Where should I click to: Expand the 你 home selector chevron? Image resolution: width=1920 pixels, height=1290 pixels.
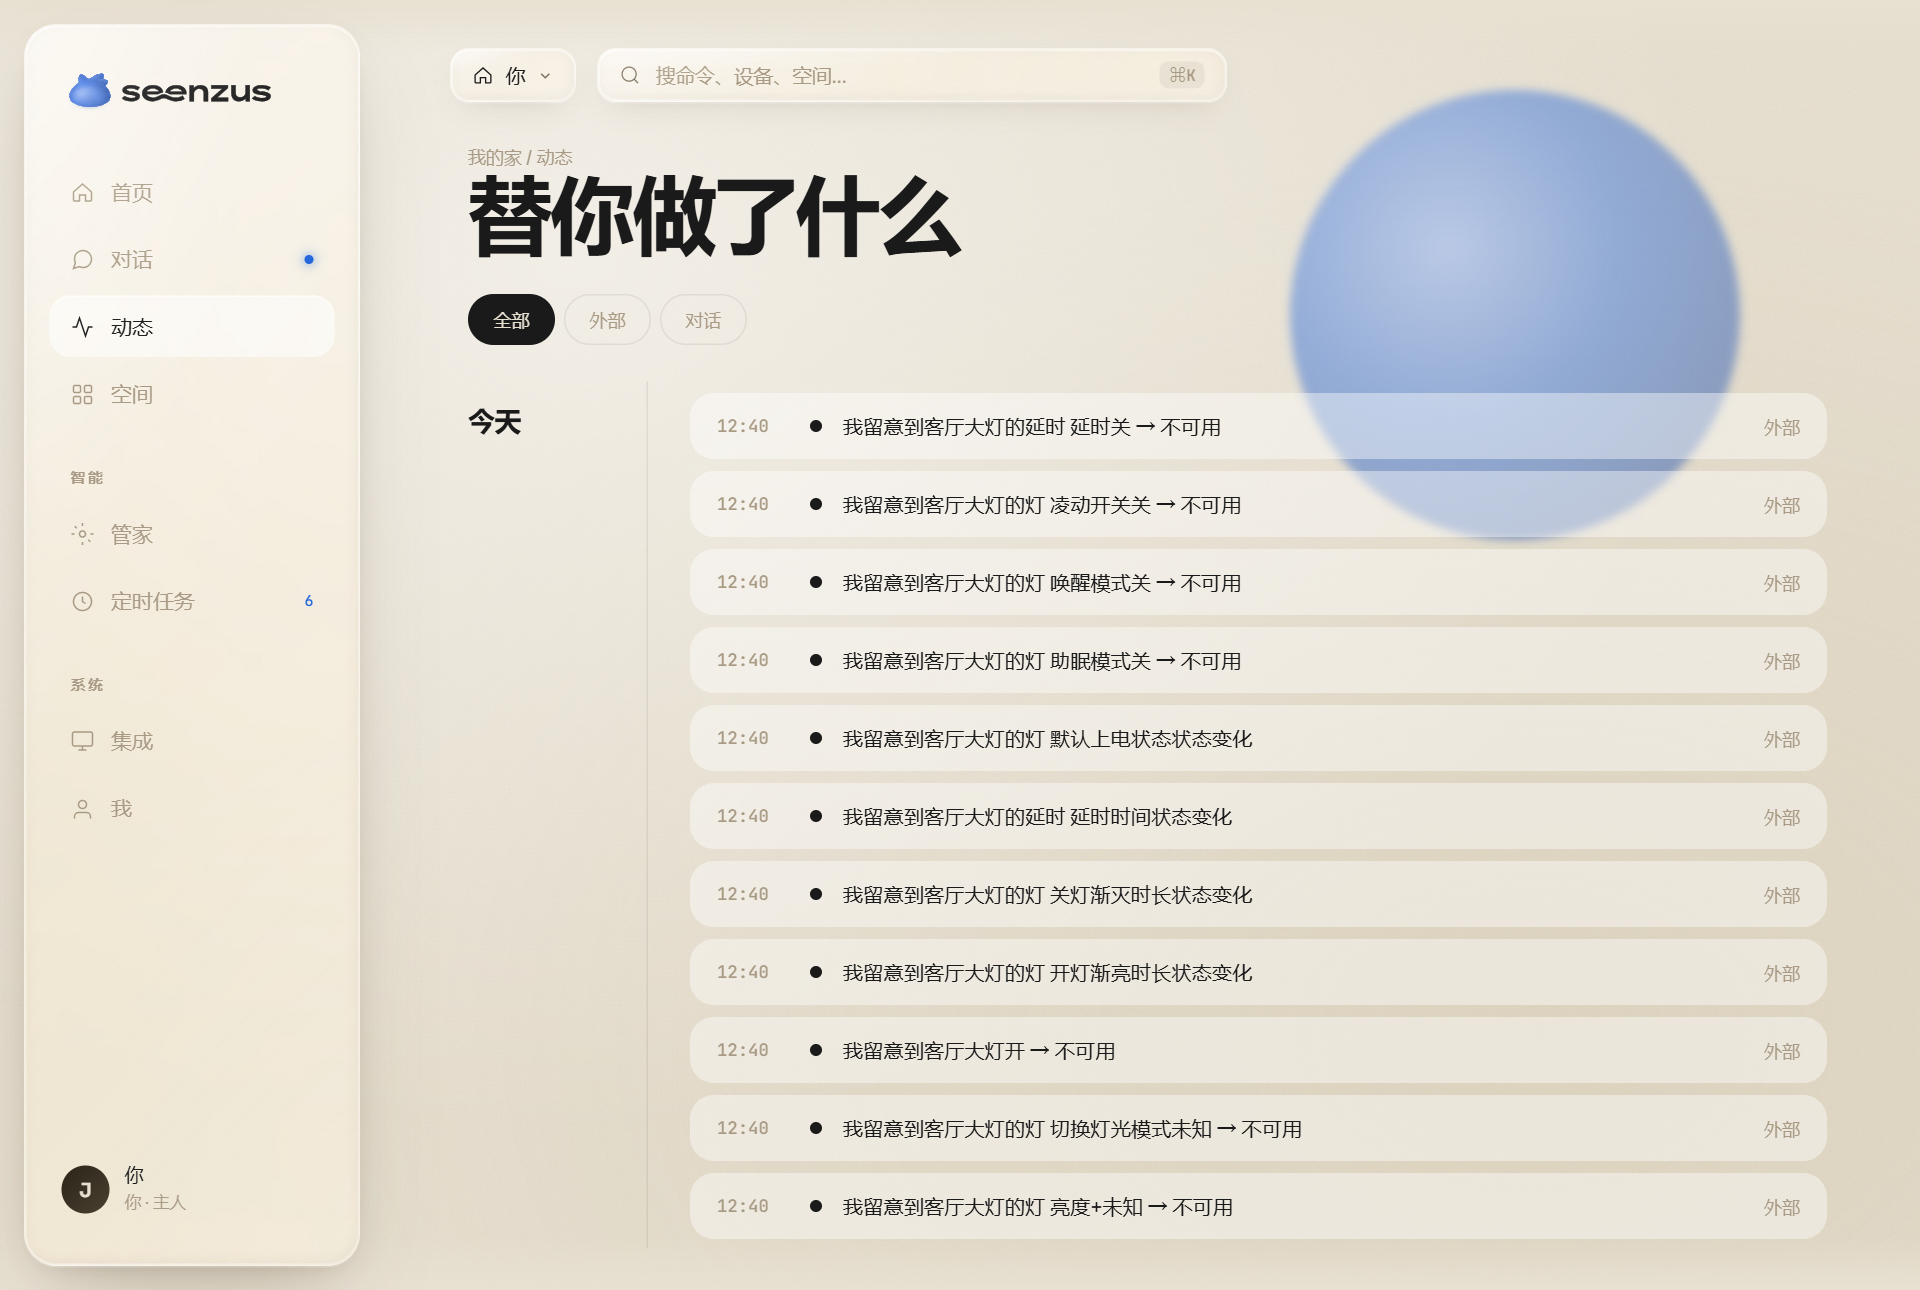point(545,76)
